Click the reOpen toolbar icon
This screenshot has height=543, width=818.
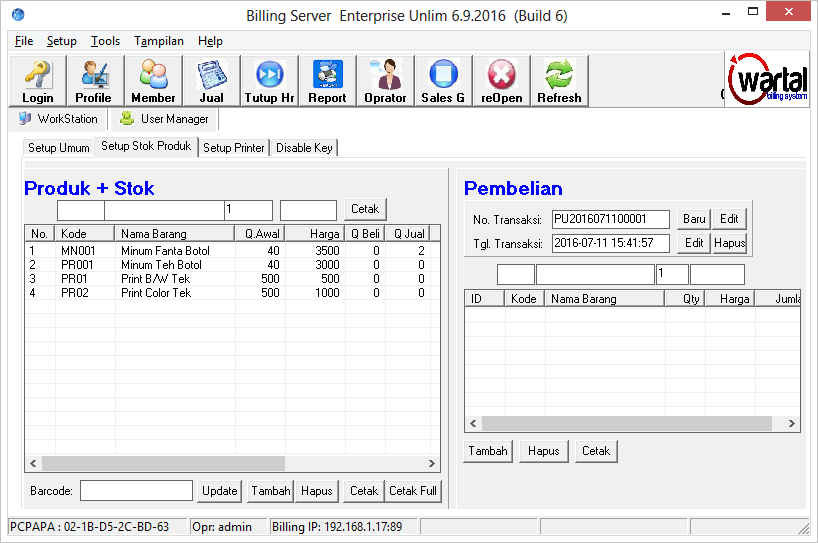501,80
